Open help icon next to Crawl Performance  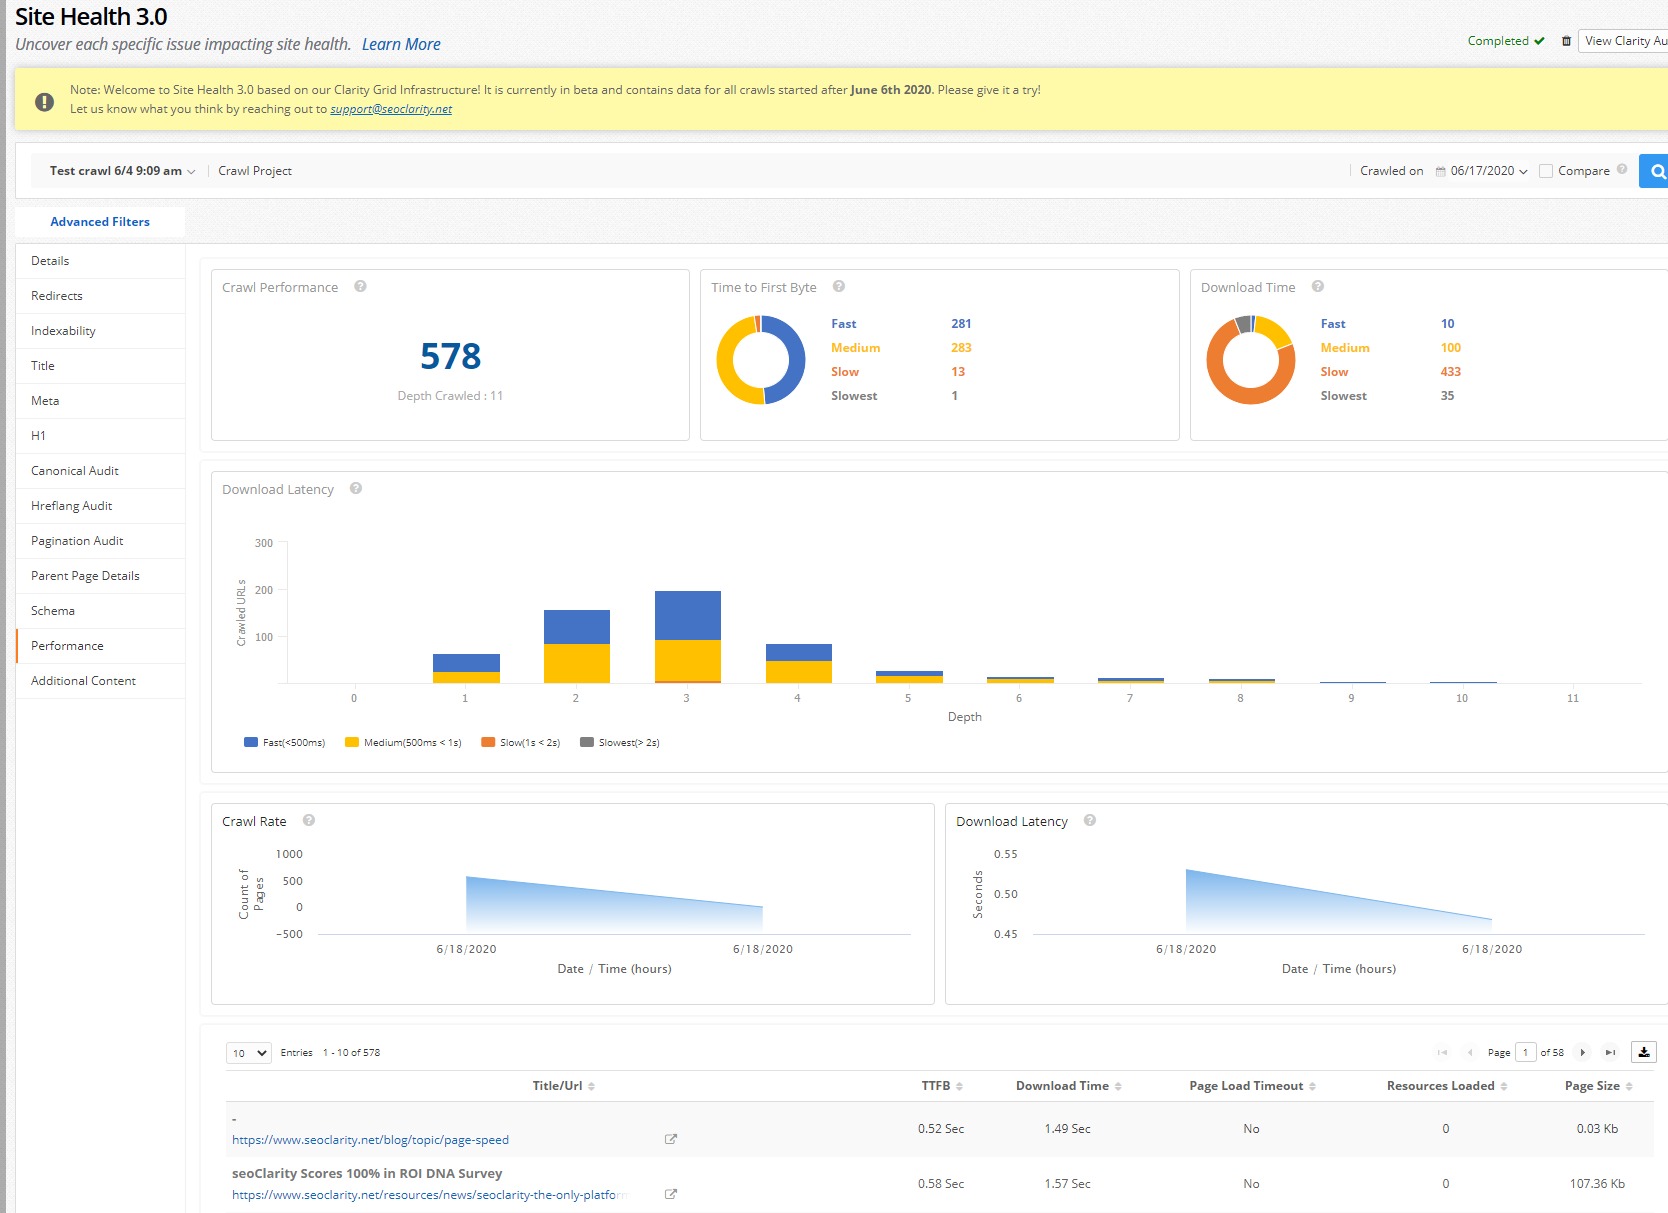coord(360,287)
